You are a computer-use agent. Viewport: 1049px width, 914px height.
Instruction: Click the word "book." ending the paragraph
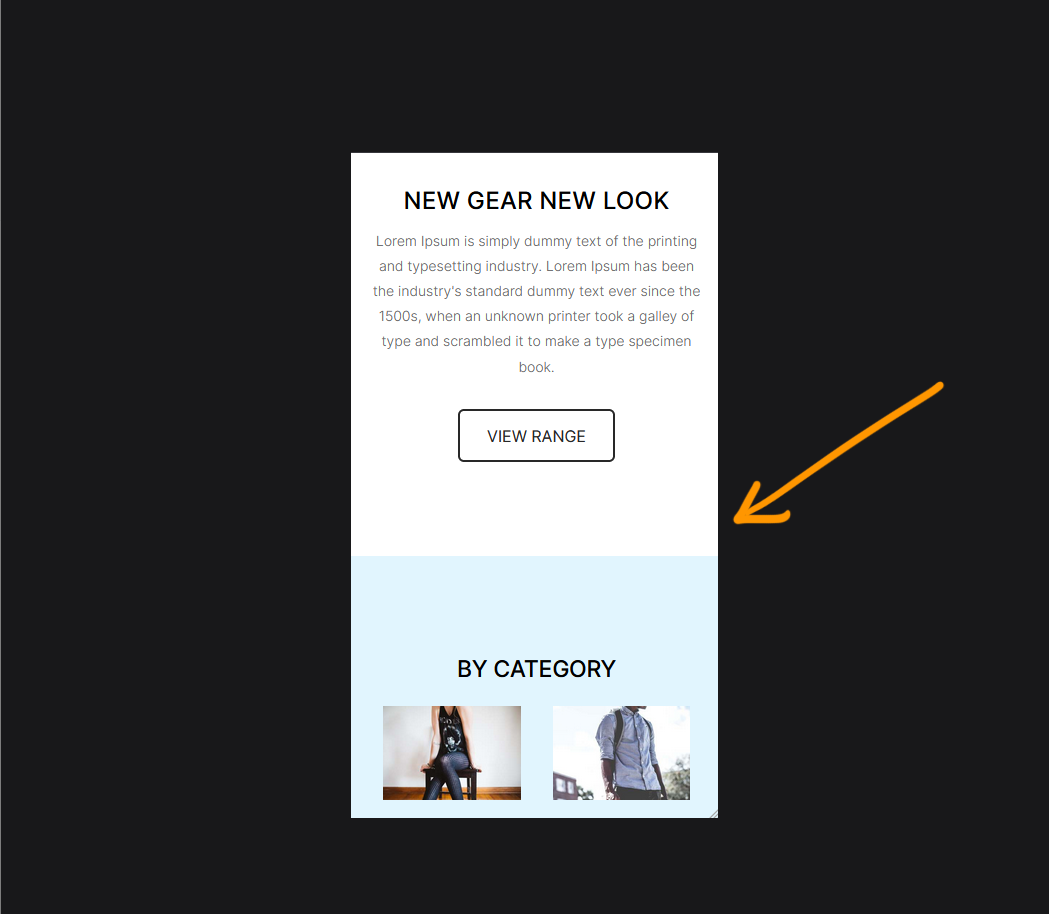(536, 367)
